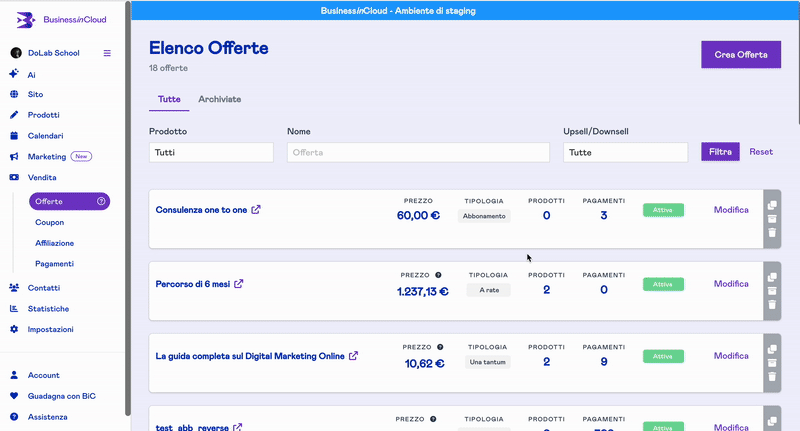This screenshot has width=800, height=431.
Task: Open the Upsell/Downsell dropdown
Action: (x=625, y=152)
